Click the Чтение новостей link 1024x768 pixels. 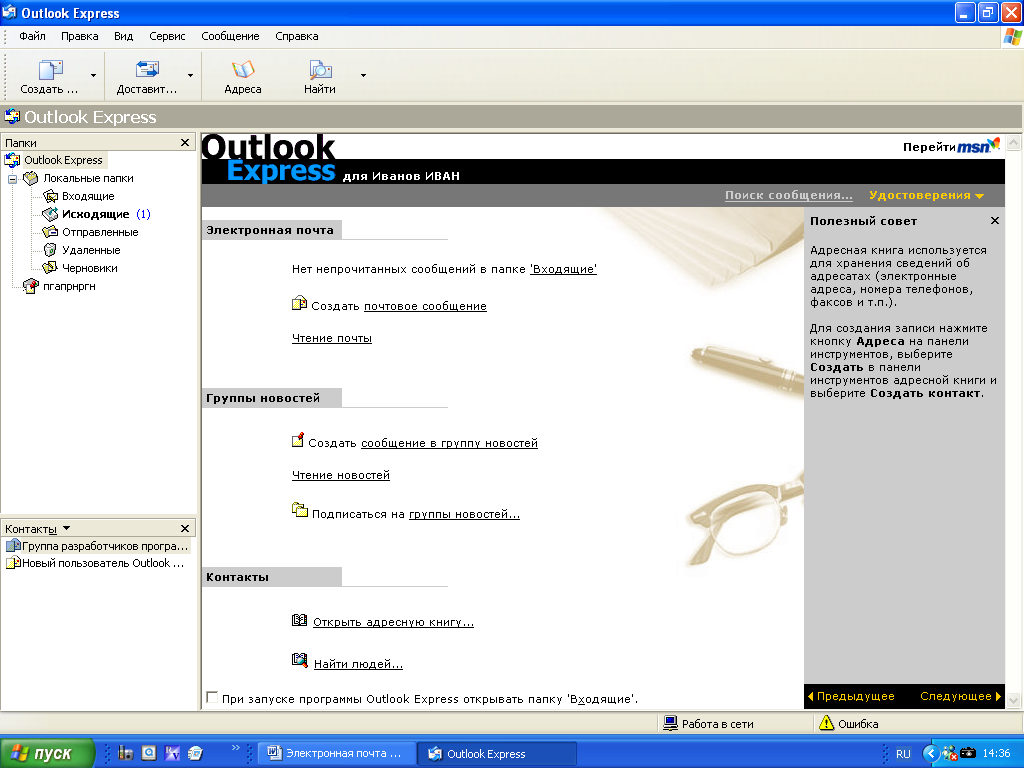340,475
